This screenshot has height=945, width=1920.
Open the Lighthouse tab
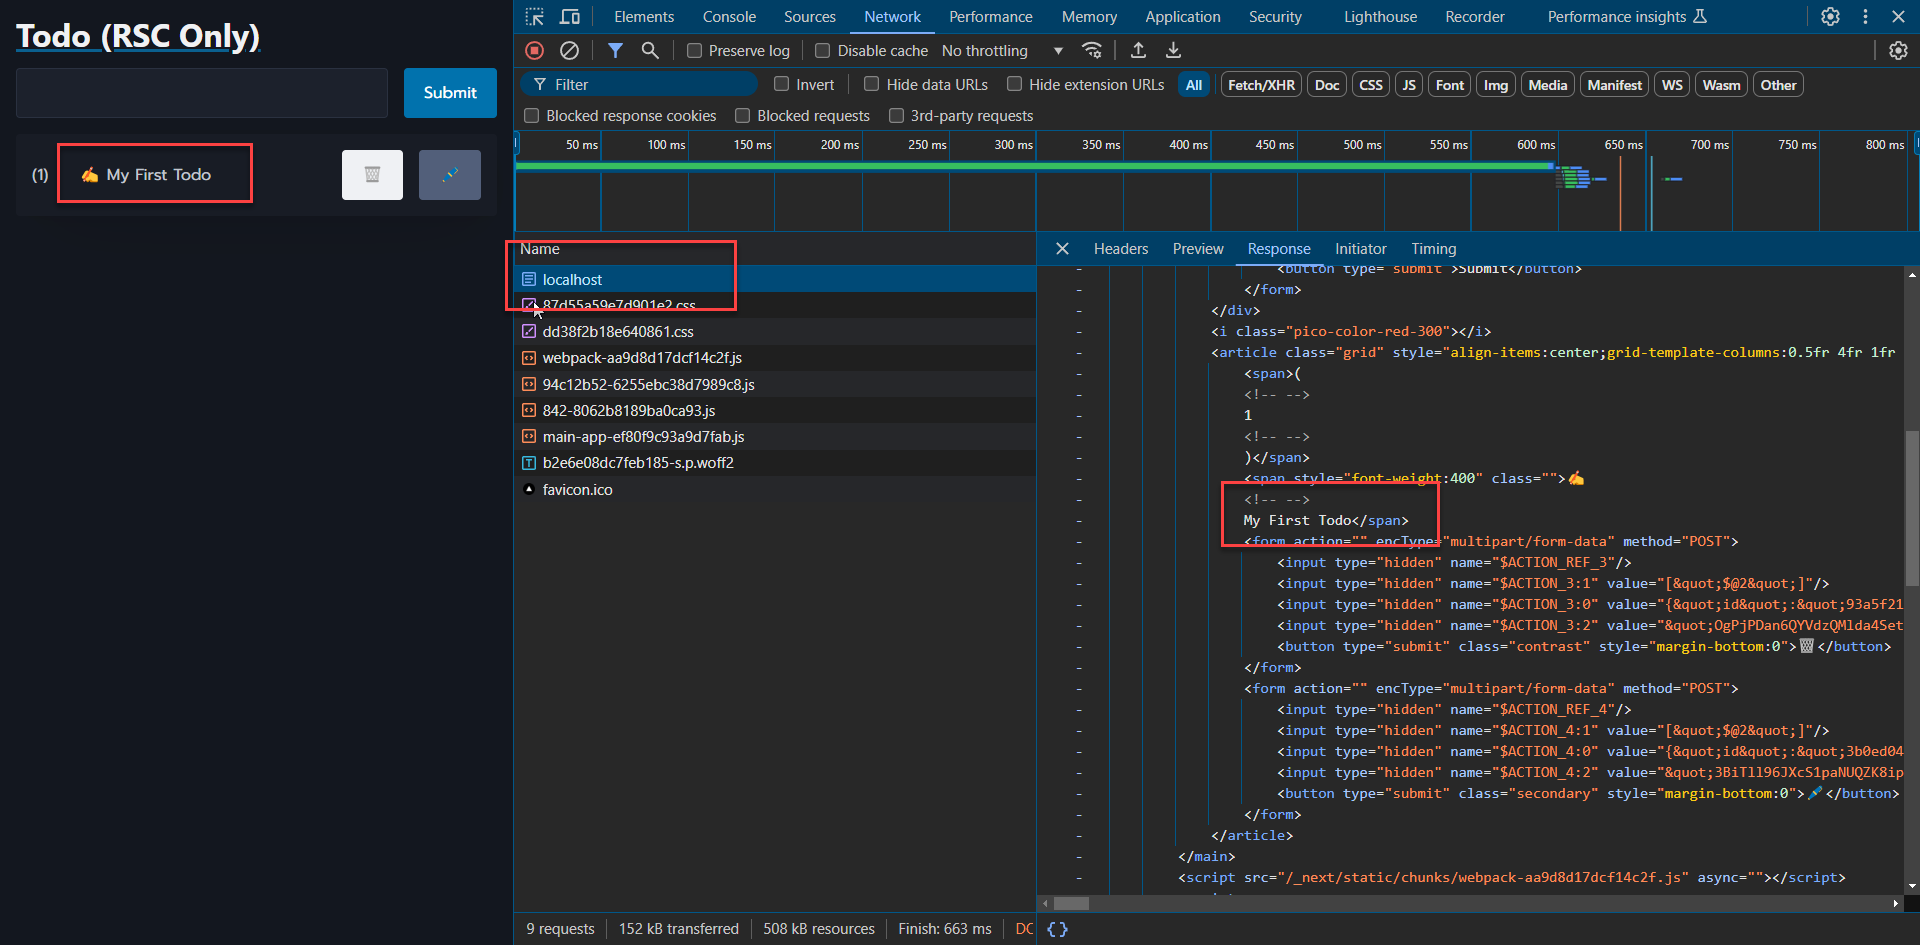(x=1380, y=17)
